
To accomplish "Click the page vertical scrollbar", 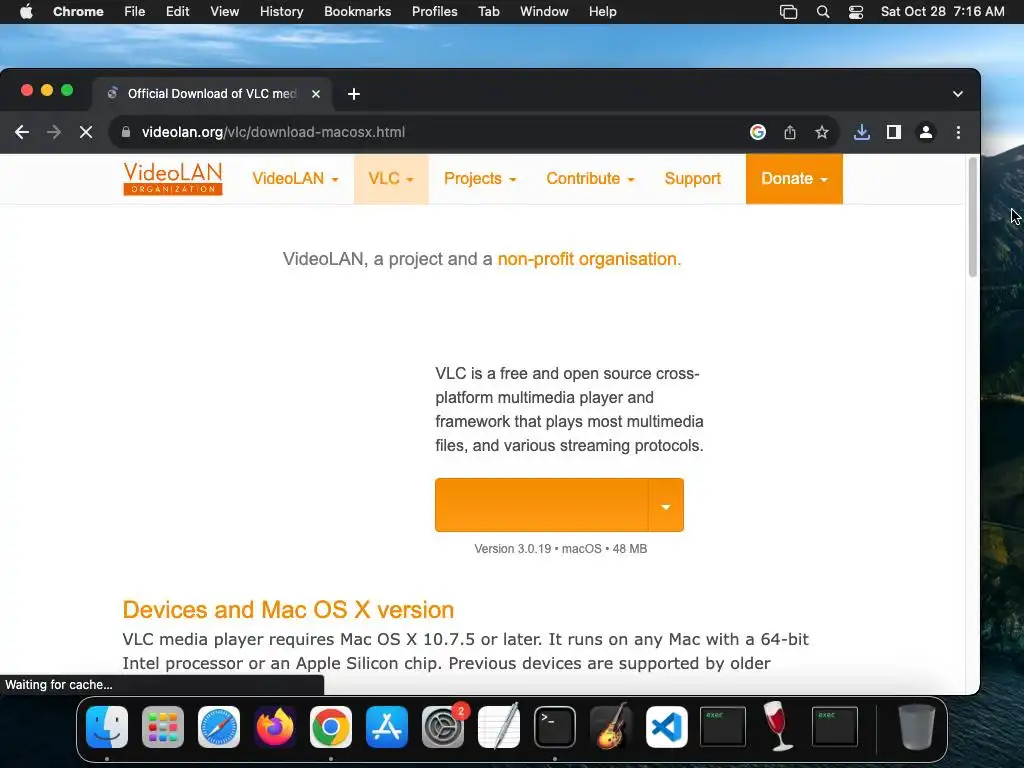I will pos(972,217).
